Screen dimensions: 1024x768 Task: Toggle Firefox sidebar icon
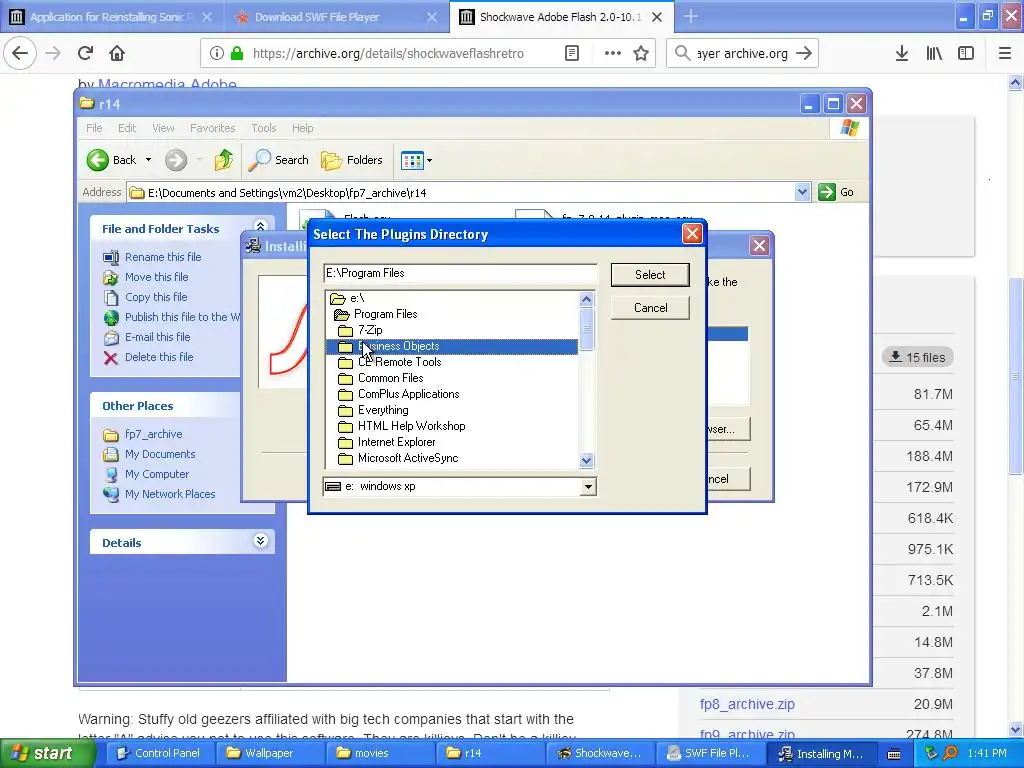(x=966, y=54)
